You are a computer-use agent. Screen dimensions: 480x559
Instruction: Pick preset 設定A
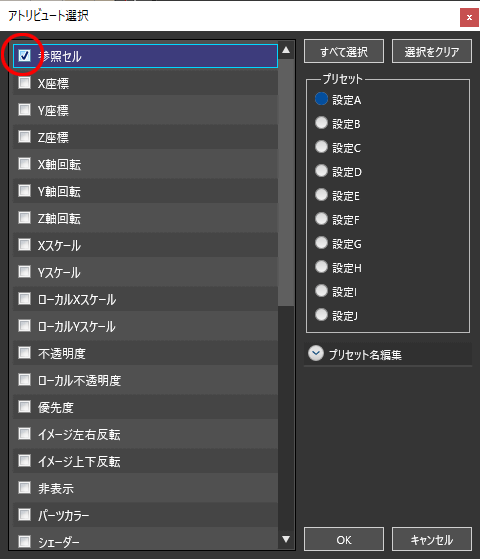coord(321,99)
